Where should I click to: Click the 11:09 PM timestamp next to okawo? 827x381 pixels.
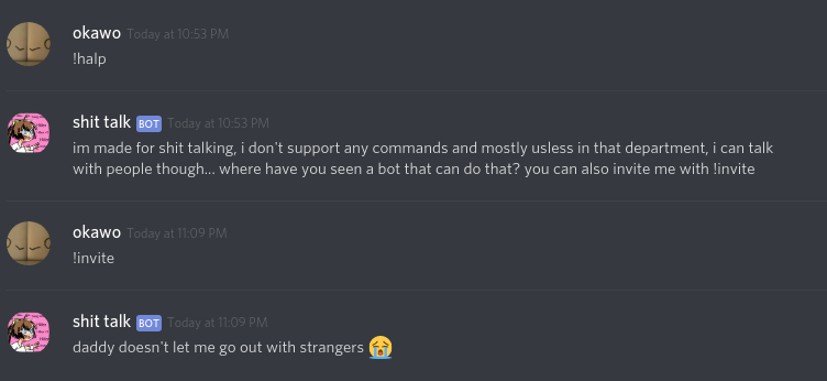pyautogui.click(x=177, y=233)
